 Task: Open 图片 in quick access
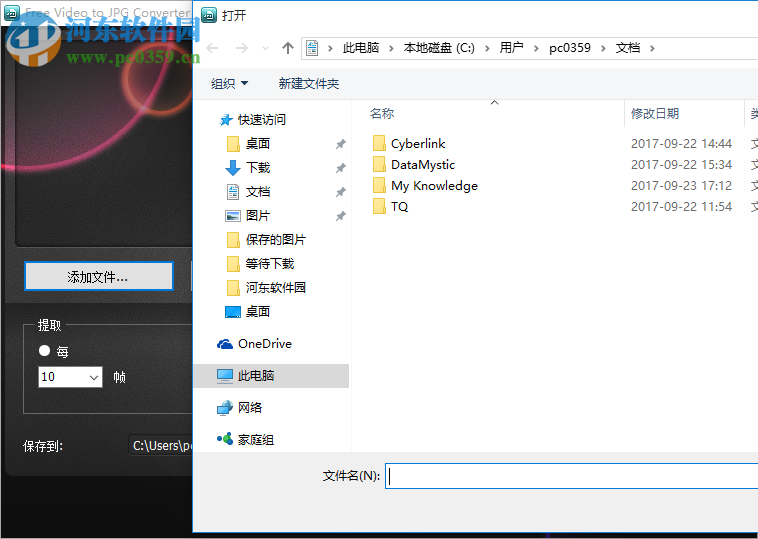coord(258,216)
